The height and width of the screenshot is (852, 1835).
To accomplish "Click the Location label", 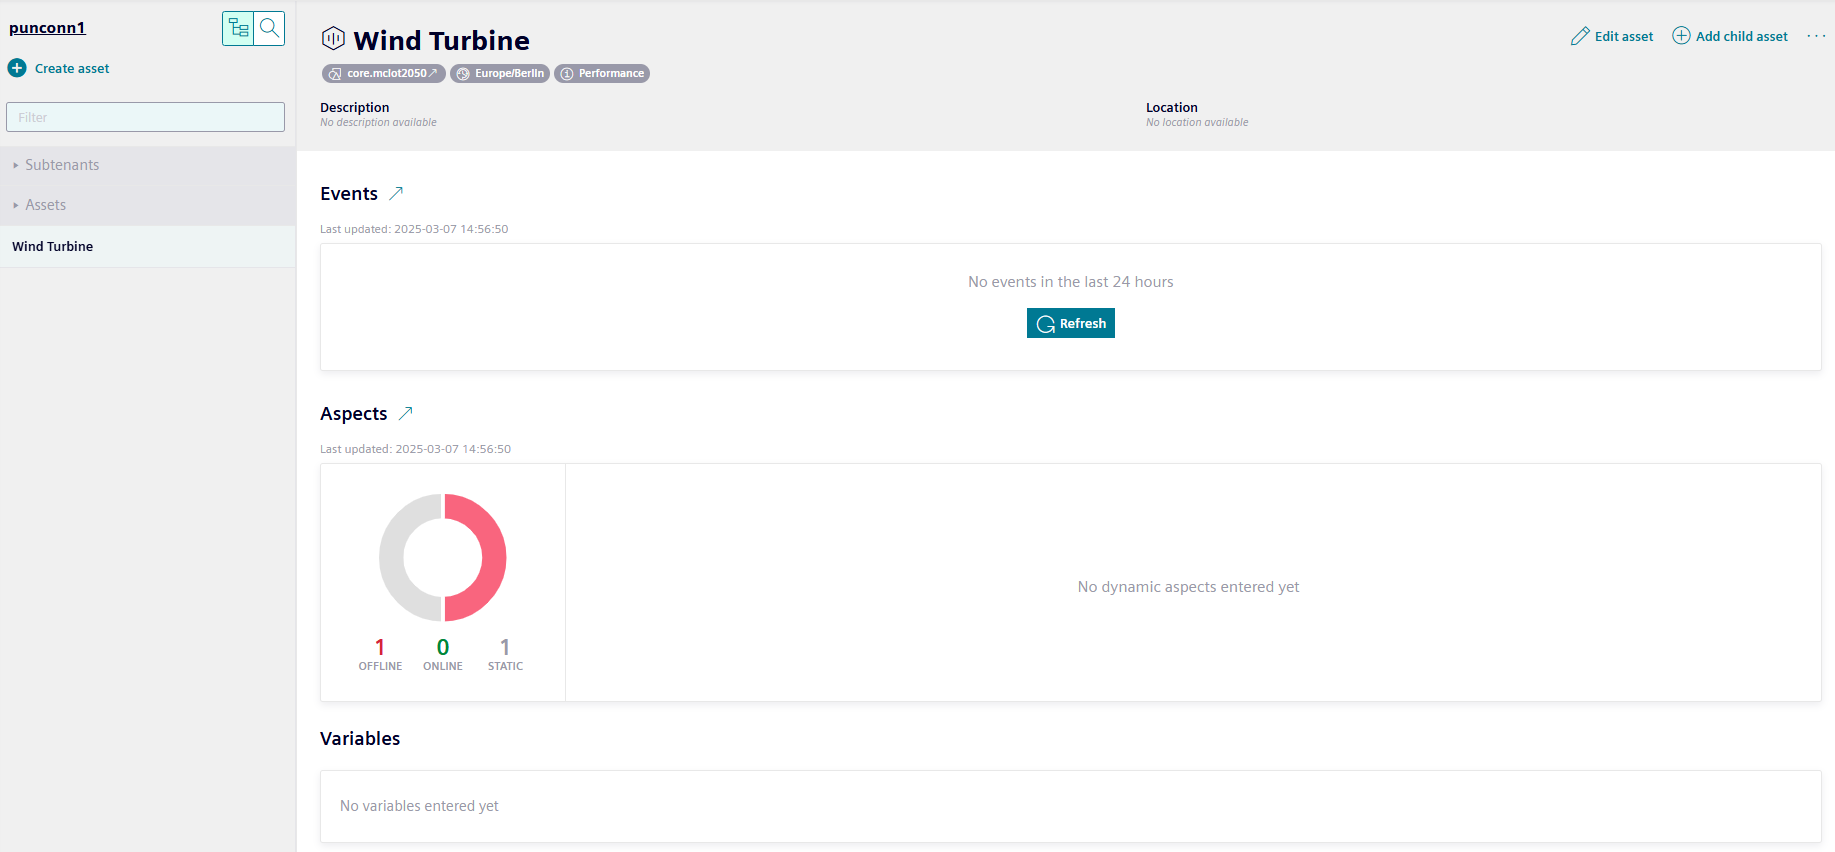I will coord(1172,107).
